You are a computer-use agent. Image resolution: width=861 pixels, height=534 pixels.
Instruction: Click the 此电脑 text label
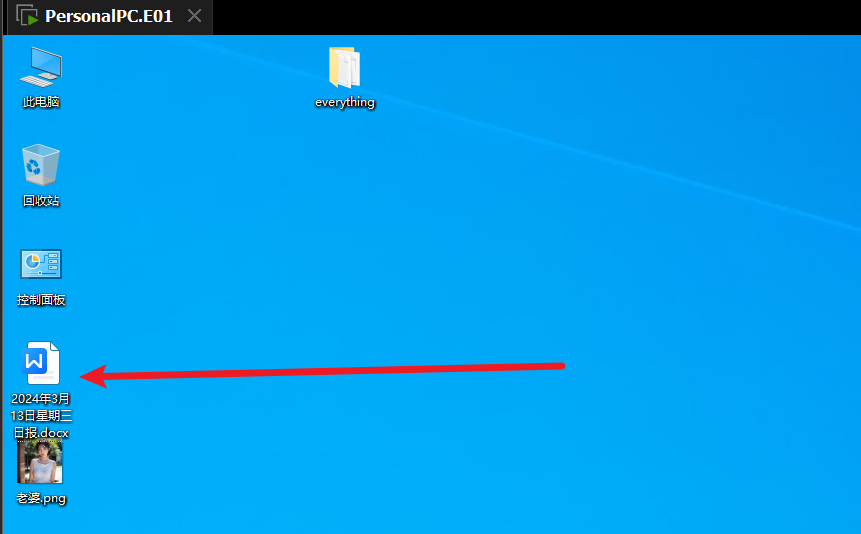(x=41, y=102)
